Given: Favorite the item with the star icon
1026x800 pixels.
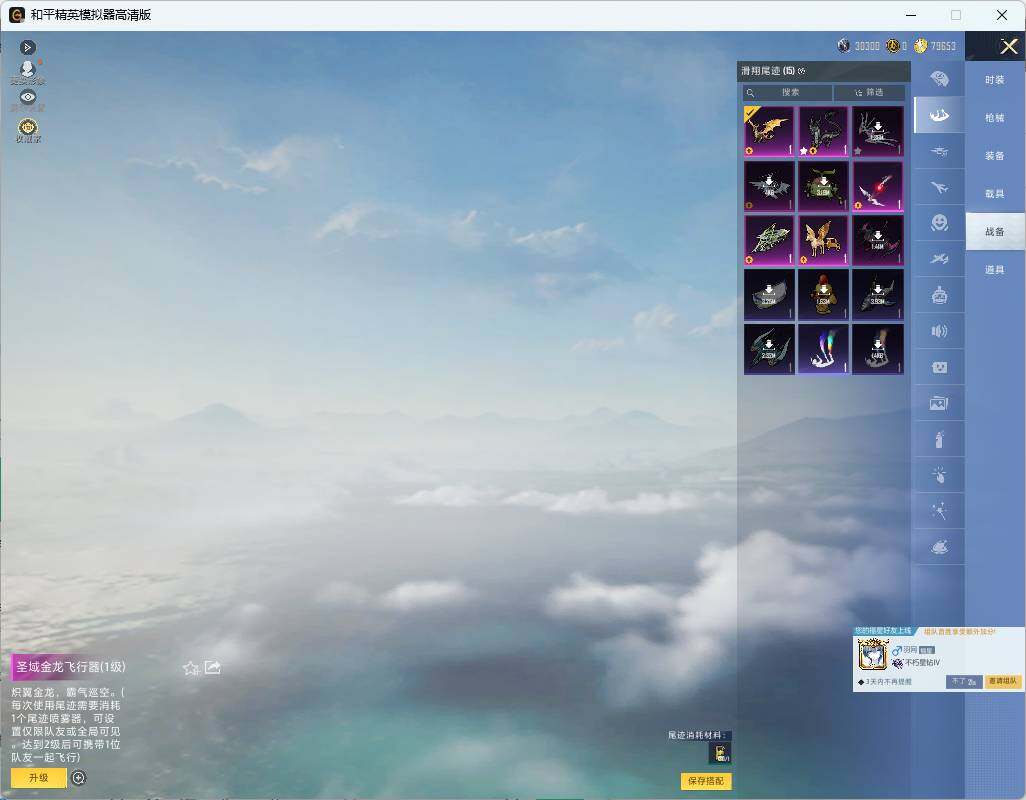Looking at the screenshot, I should [190, 668].
